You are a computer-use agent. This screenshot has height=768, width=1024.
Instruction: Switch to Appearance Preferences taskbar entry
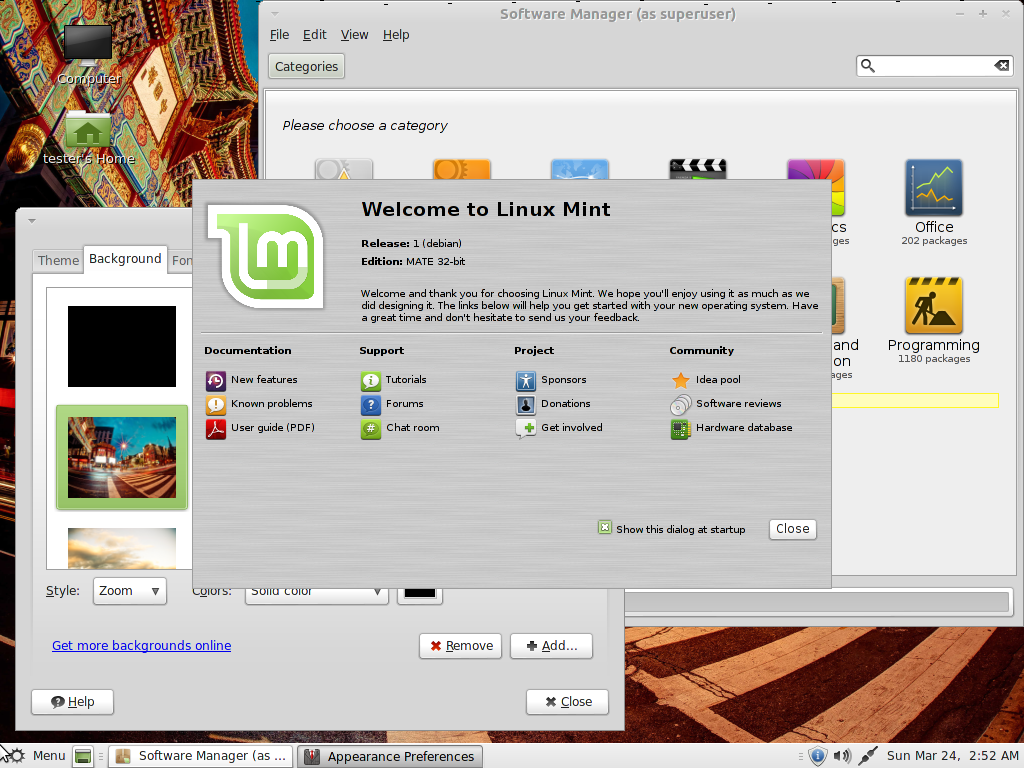(x=390, y=756)
